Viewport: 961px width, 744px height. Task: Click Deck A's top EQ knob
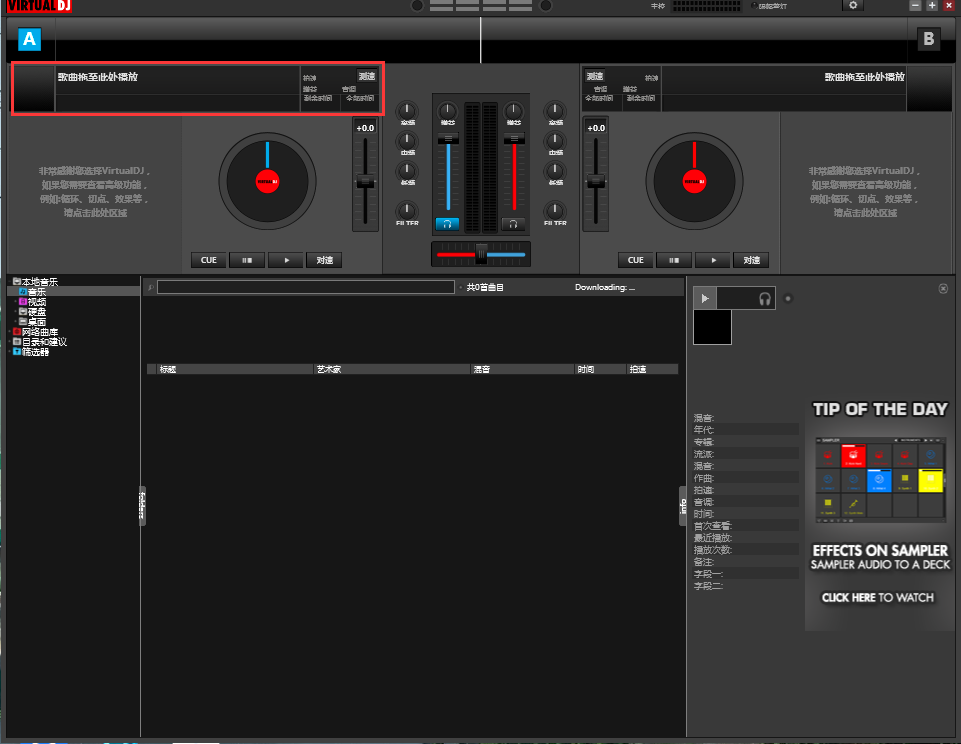pos(407,112)
